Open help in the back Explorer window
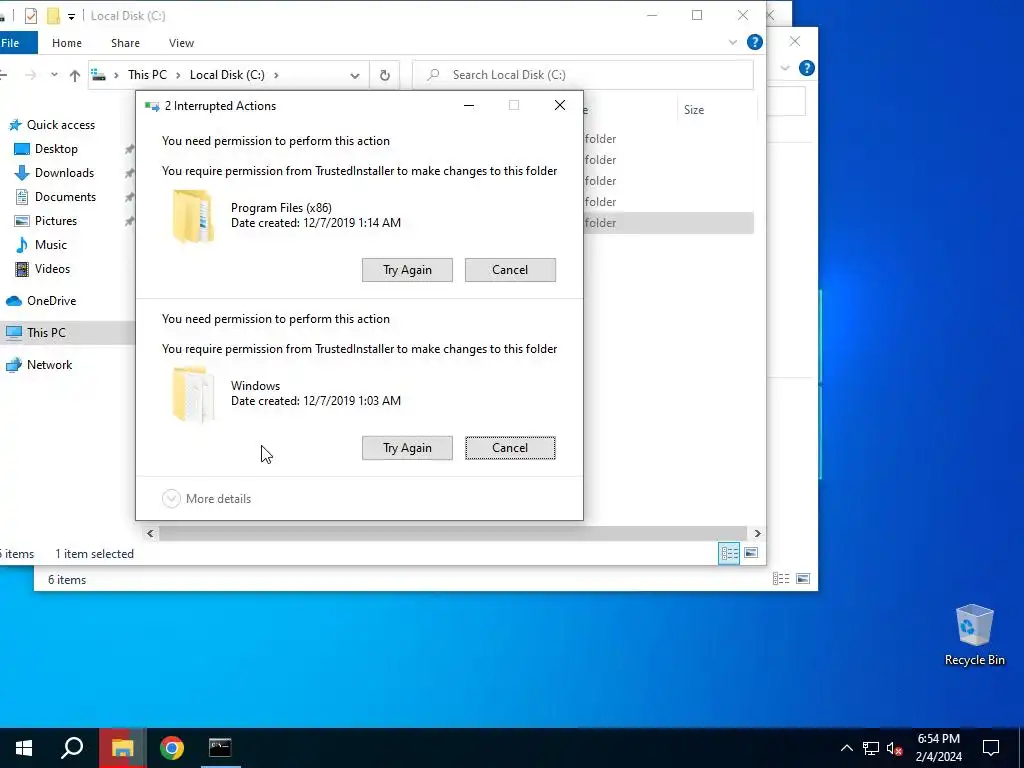1024x768 pixels. (807, 68)
